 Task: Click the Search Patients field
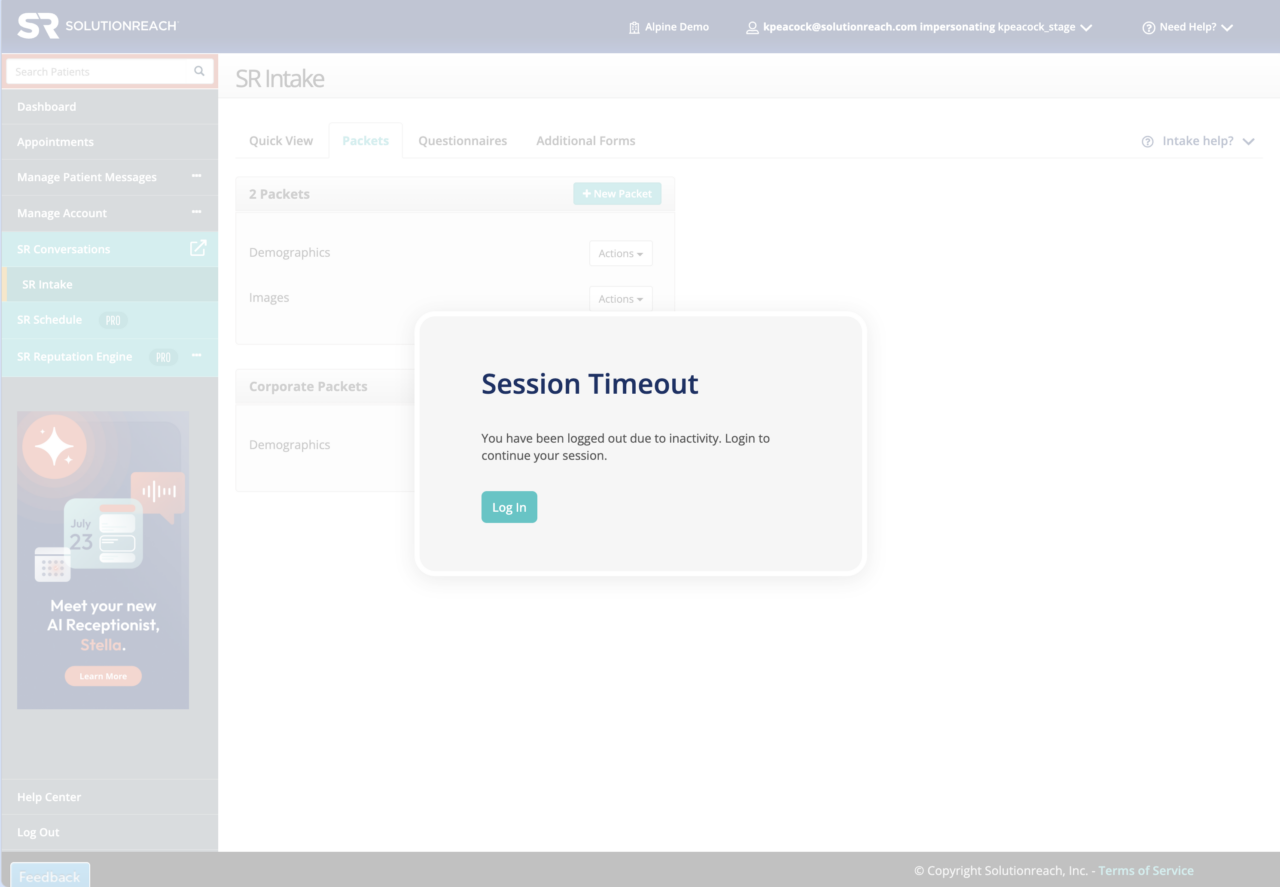tap(109, 71)
